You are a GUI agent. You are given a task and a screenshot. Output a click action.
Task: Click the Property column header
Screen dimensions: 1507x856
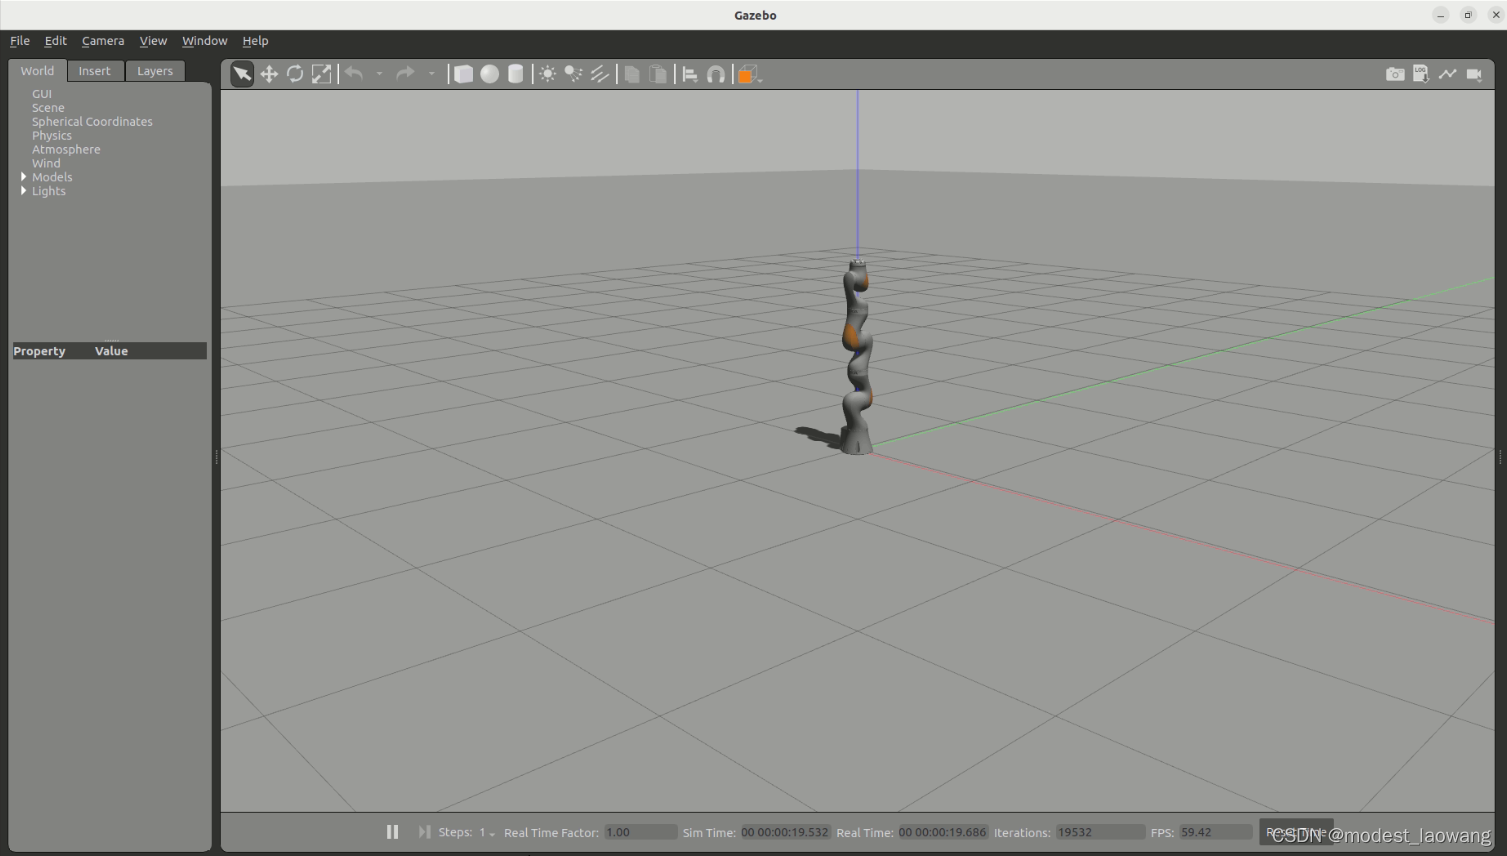[39, 351]
